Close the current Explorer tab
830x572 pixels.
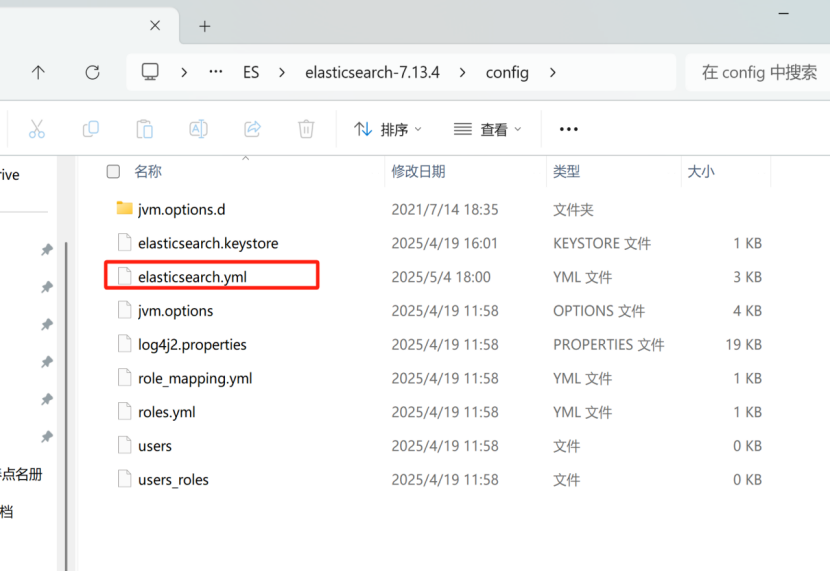coord(155,25)
